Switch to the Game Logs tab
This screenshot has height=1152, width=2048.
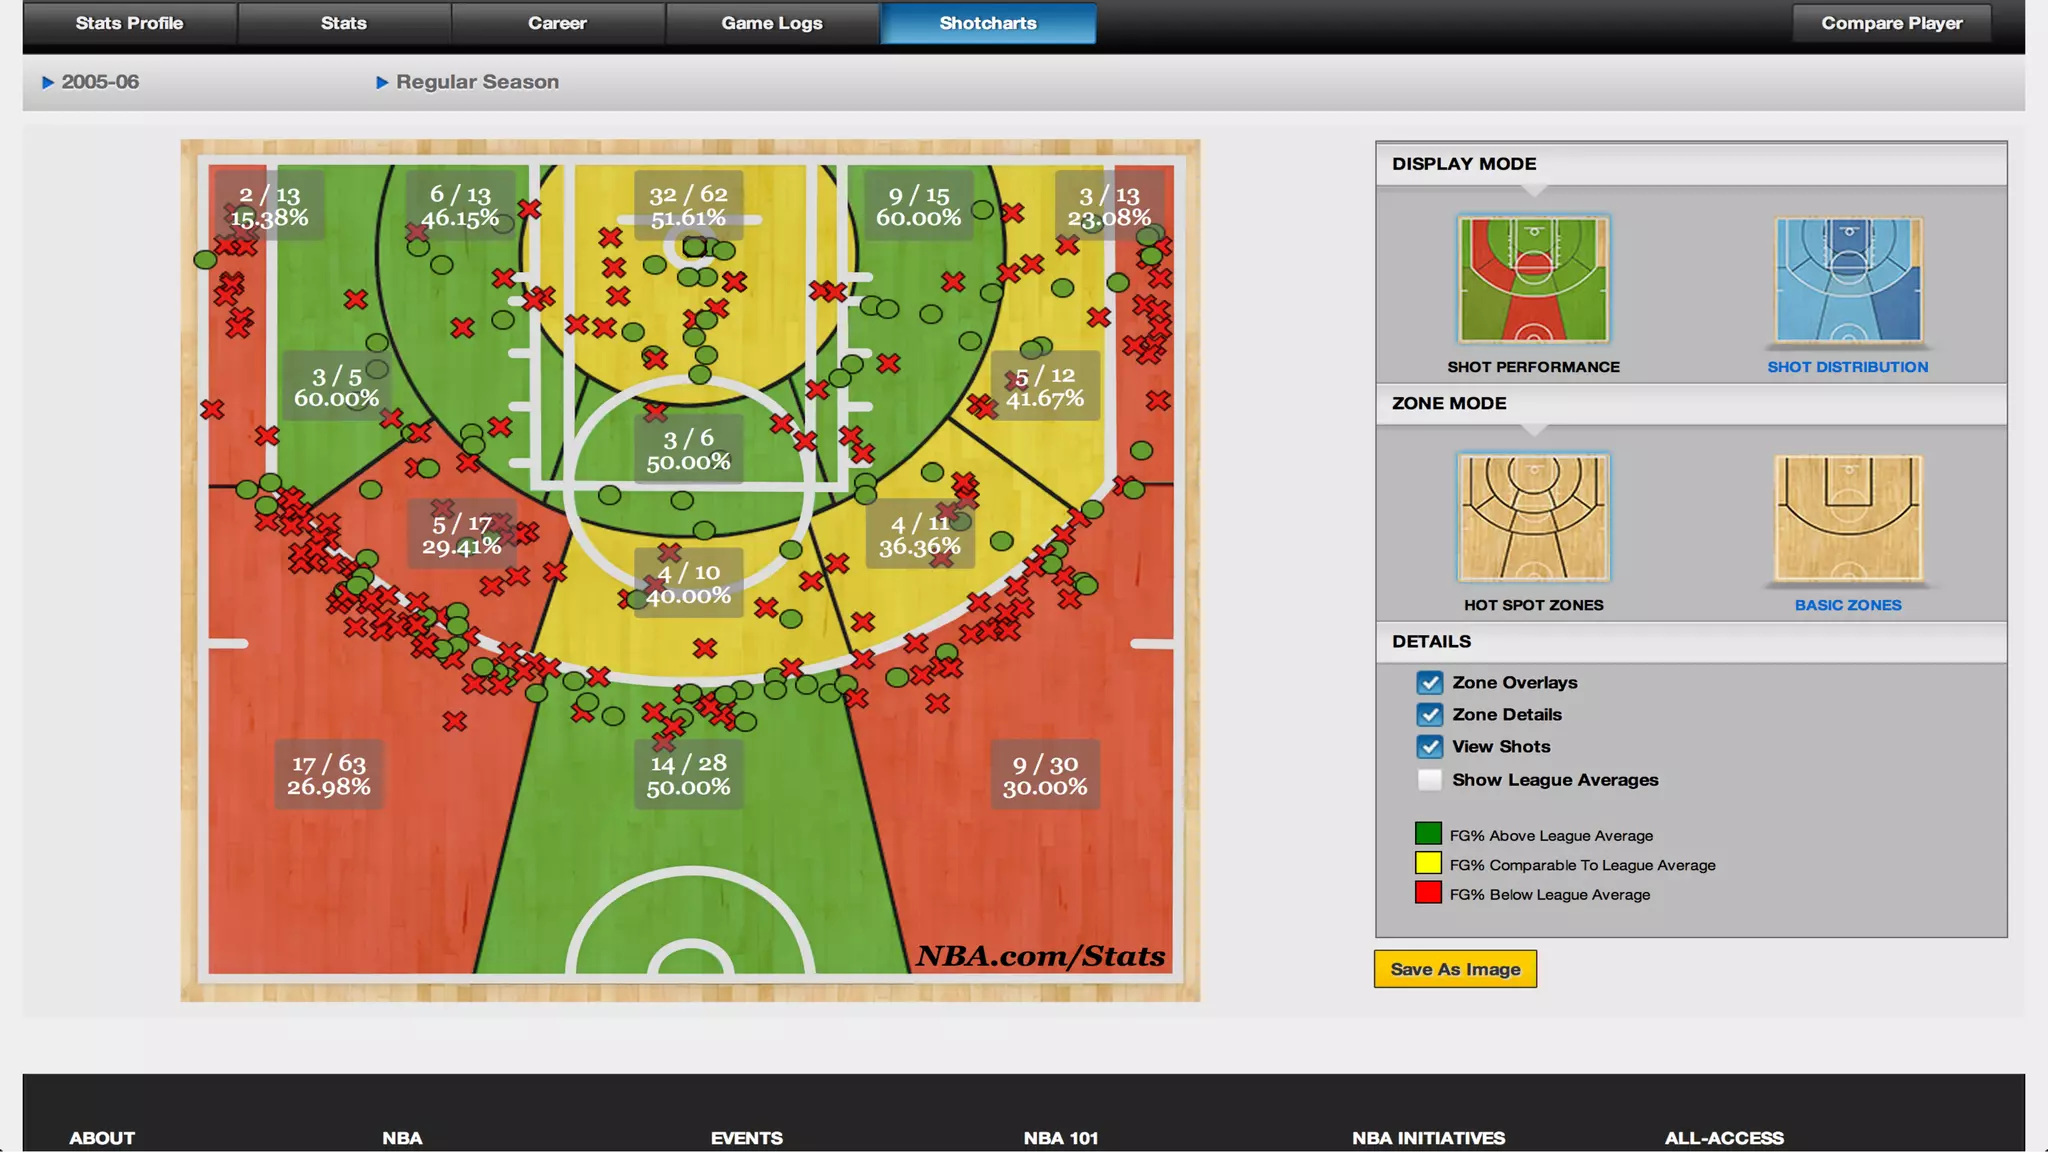[x=772, y=23]
